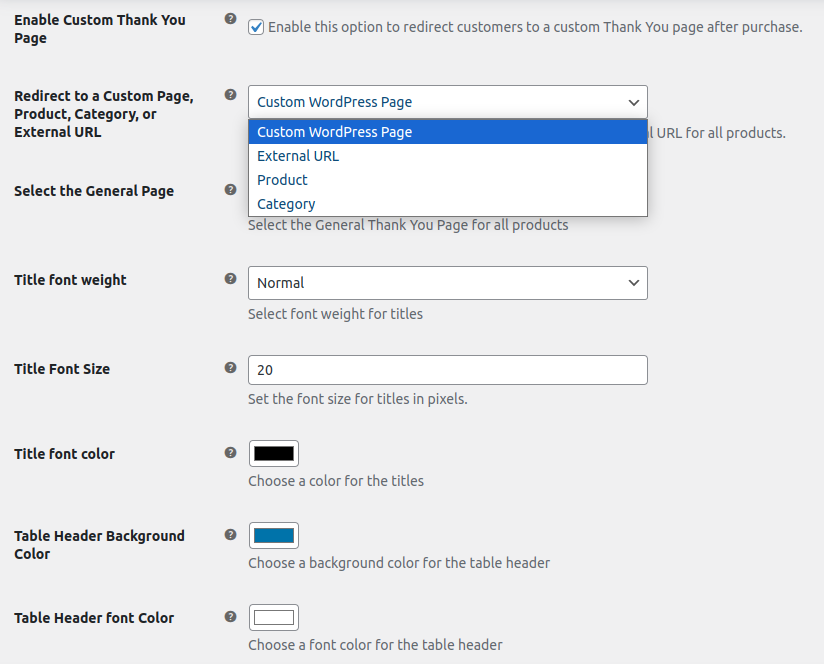824x664 pixels.
Task: Click help icon beside Title font color
Action: [231, 453]
